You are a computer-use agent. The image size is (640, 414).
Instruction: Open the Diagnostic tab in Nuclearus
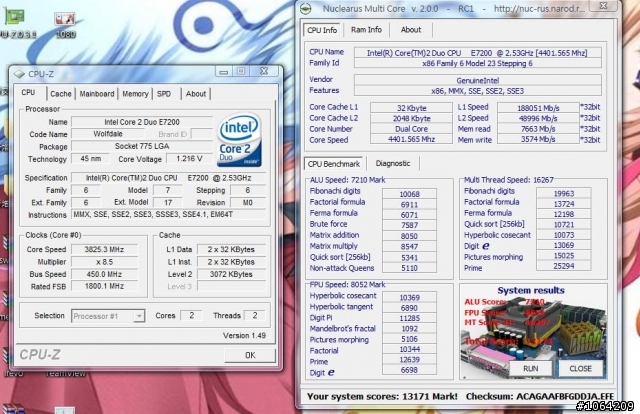tap(393, 163)
